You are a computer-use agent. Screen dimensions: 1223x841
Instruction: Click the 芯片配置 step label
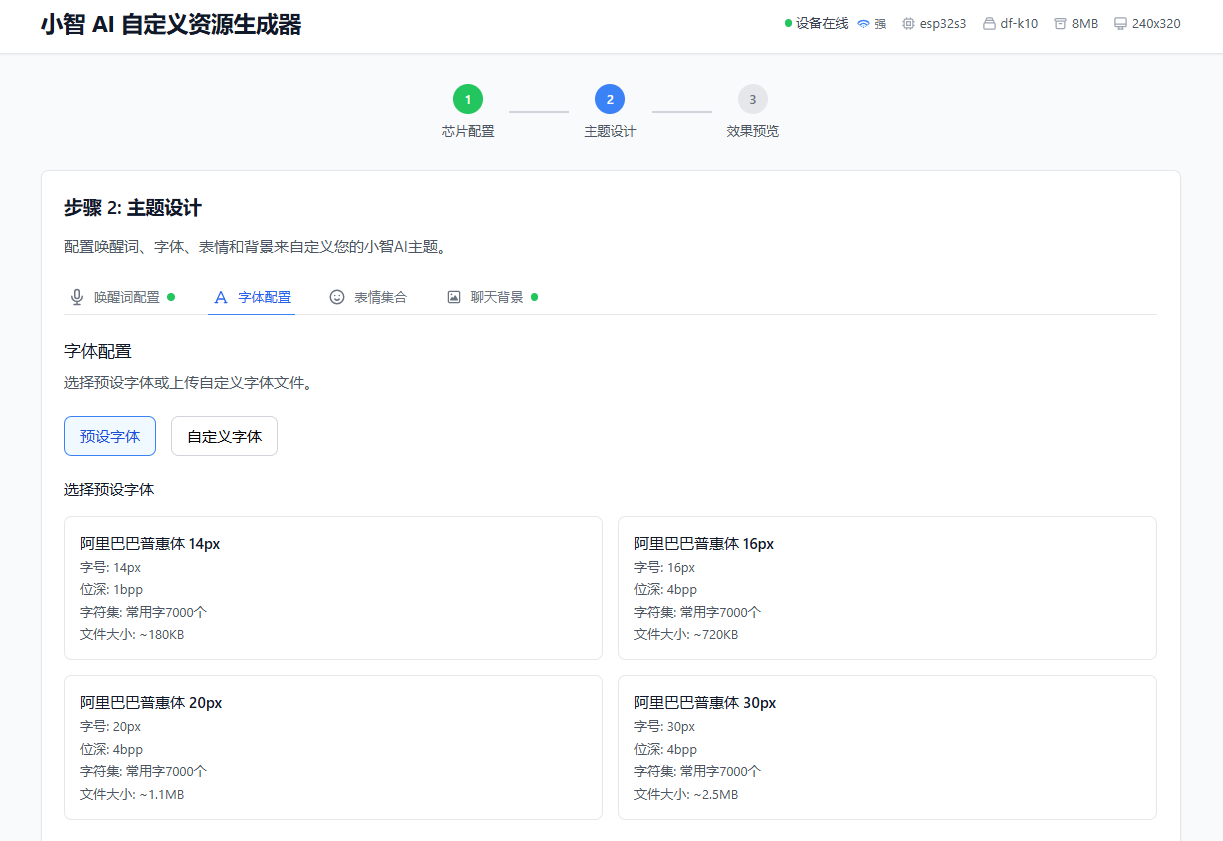(468, 131)
